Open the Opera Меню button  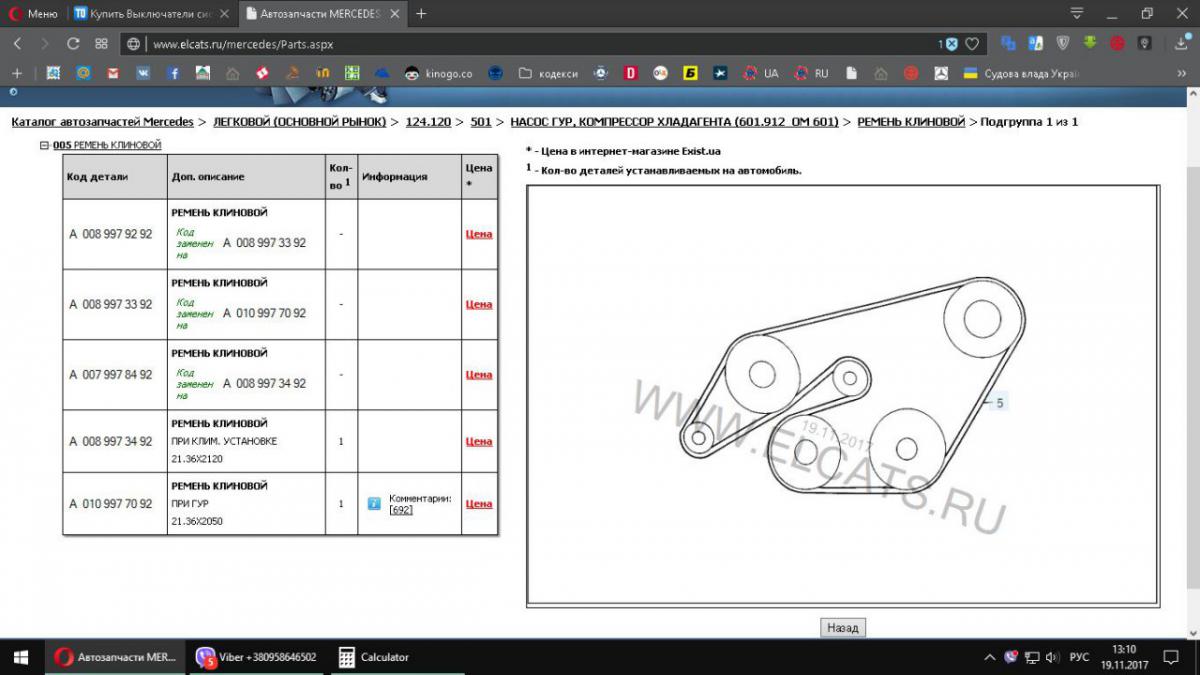(33, 14)
